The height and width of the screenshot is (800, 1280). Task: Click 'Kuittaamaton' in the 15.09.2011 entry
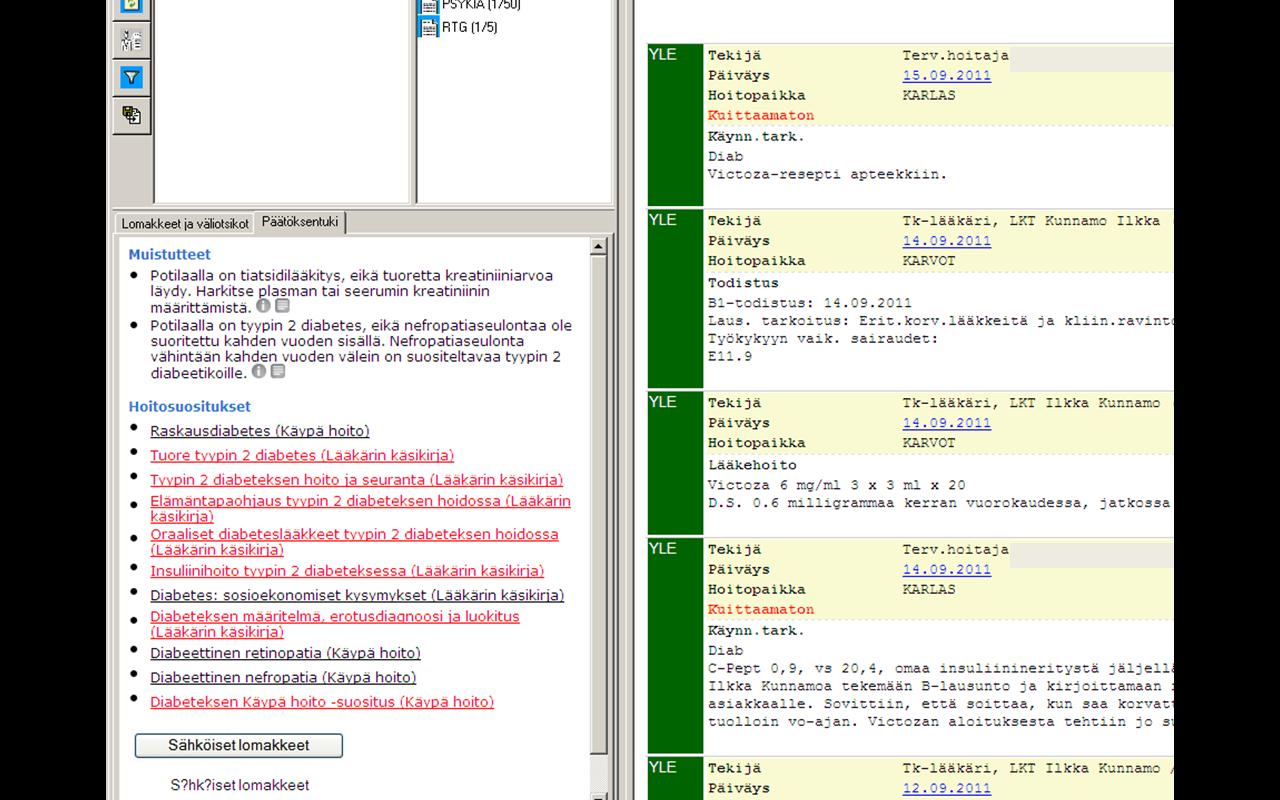coord(761,115)
